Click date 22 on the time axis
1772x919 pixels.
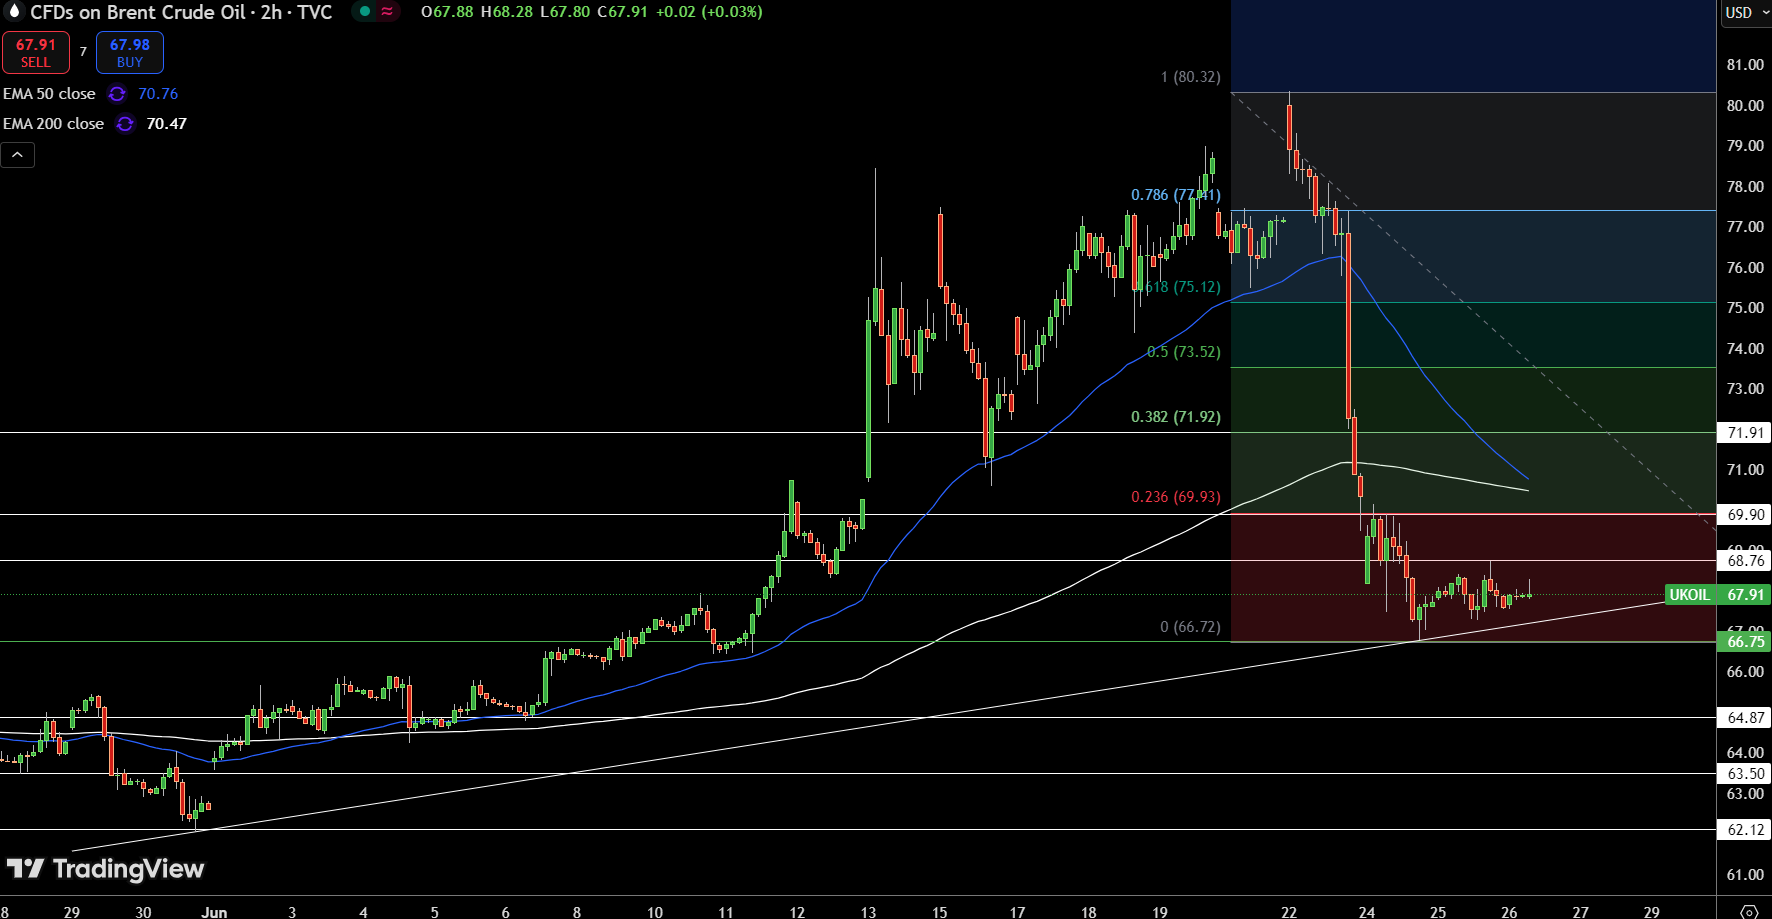pos(1289,912)
